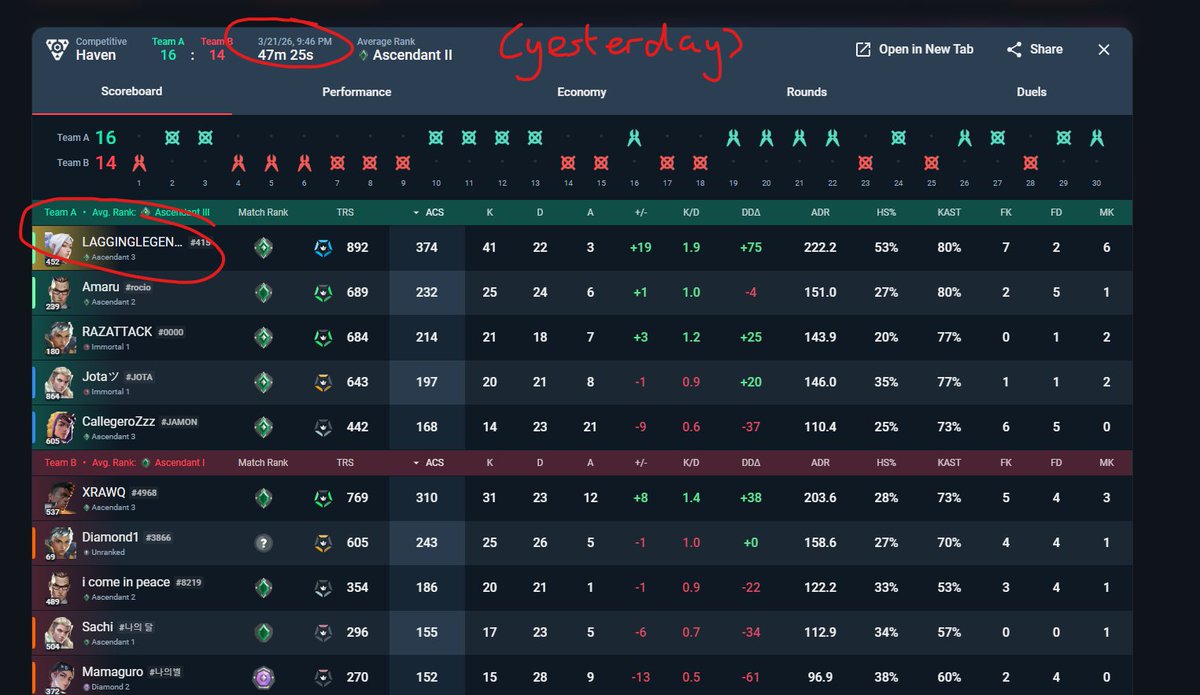This screenshot has width=1200, height=695.
Task: Click XRAWQ match rank icon
Action: (263, 497)
